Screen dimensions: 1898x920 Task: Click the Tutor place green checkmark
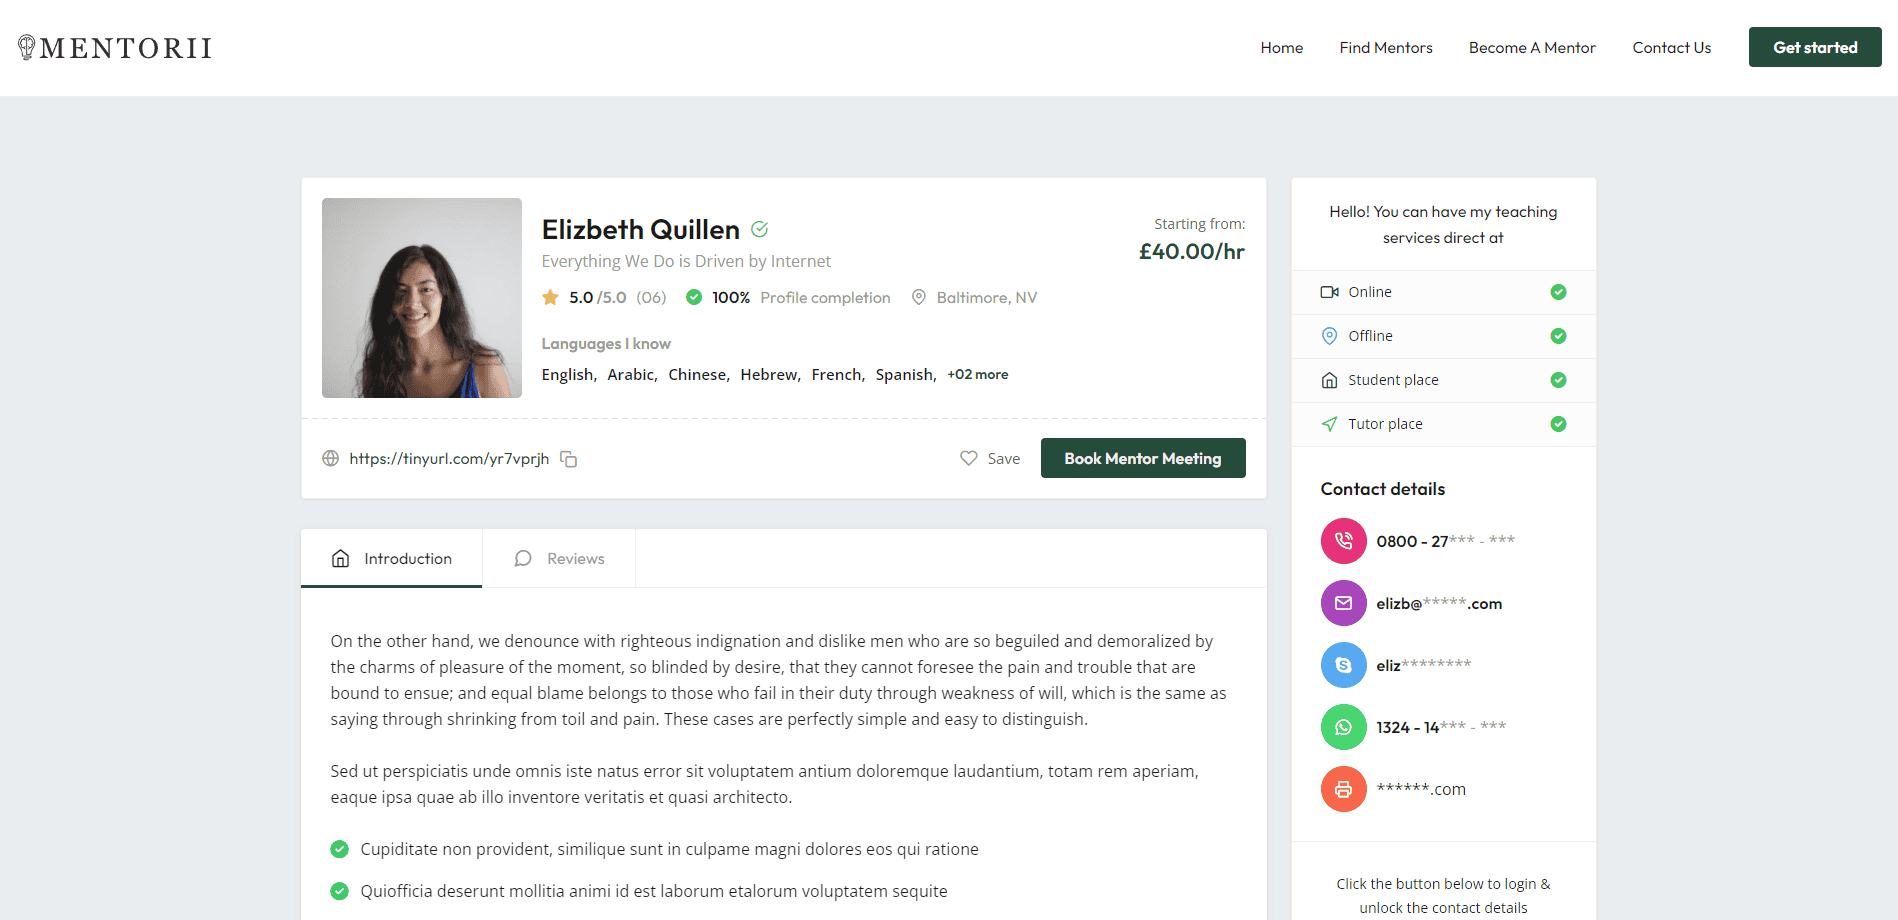coord(1557,424)
